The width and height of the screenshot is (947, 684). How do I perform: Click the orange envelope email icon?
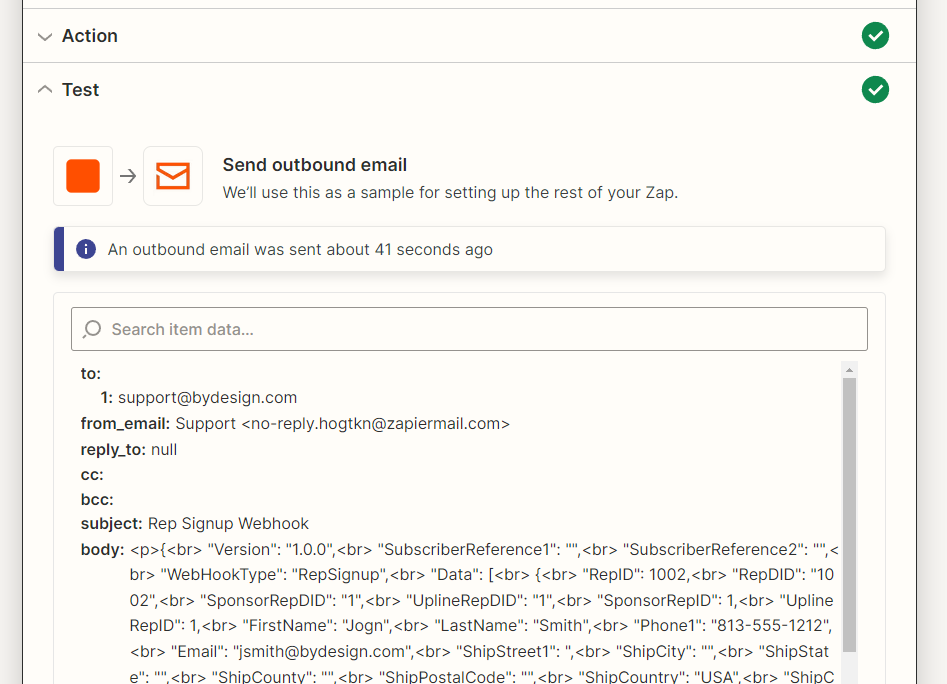[173, 176]
